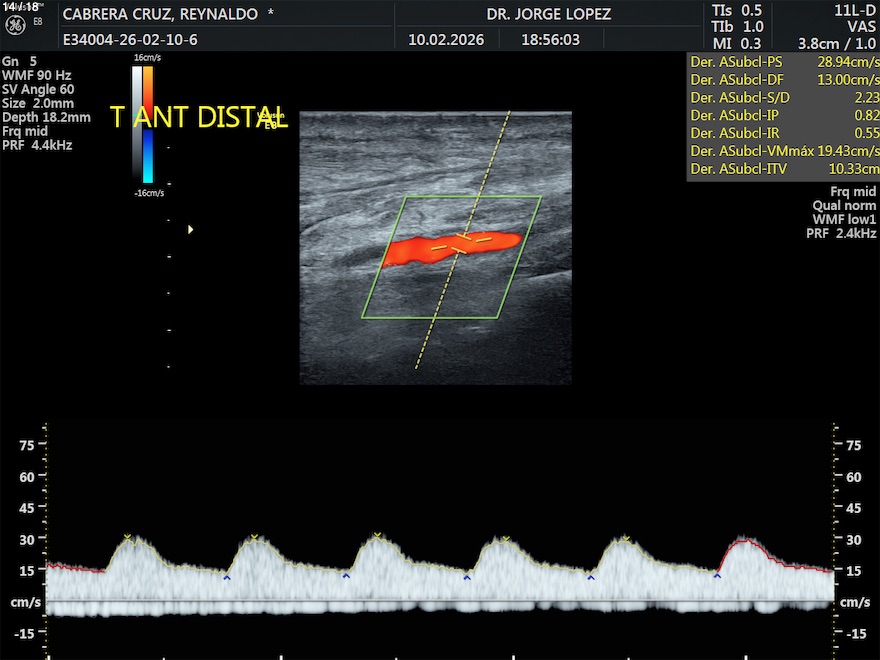Click the focal zone triangle marker
The width and height of the screenshot is (880, 660).
(x=190, y=230)
